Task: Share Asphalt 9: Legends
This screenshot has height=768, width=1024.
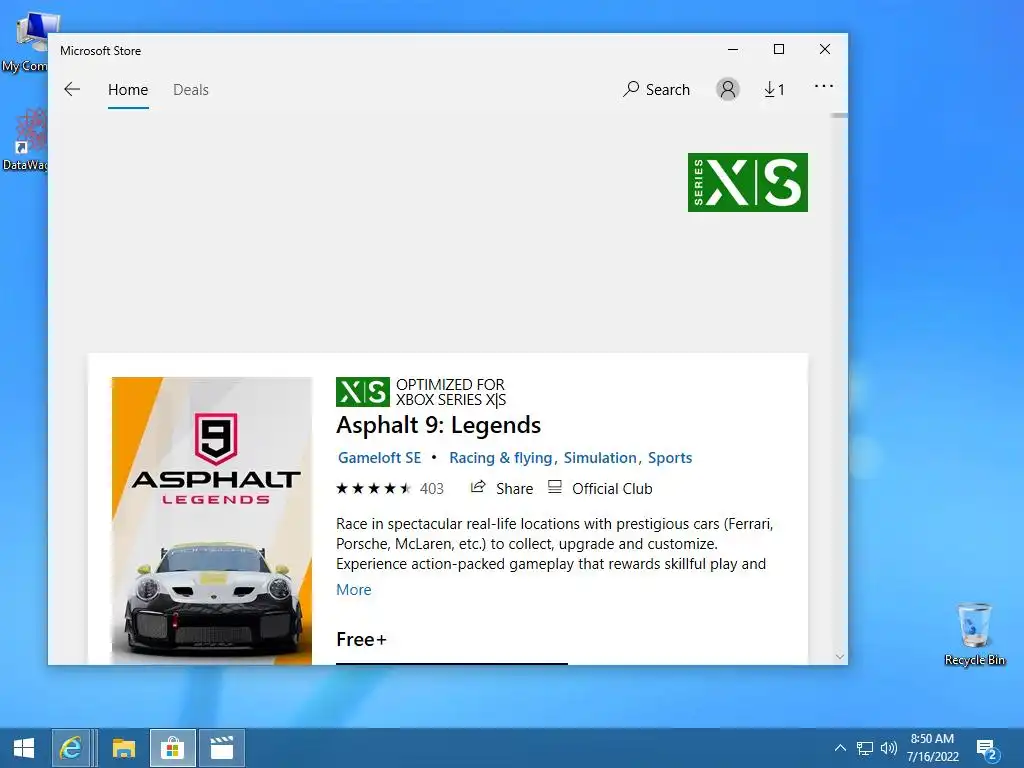Action: [502, 488]
